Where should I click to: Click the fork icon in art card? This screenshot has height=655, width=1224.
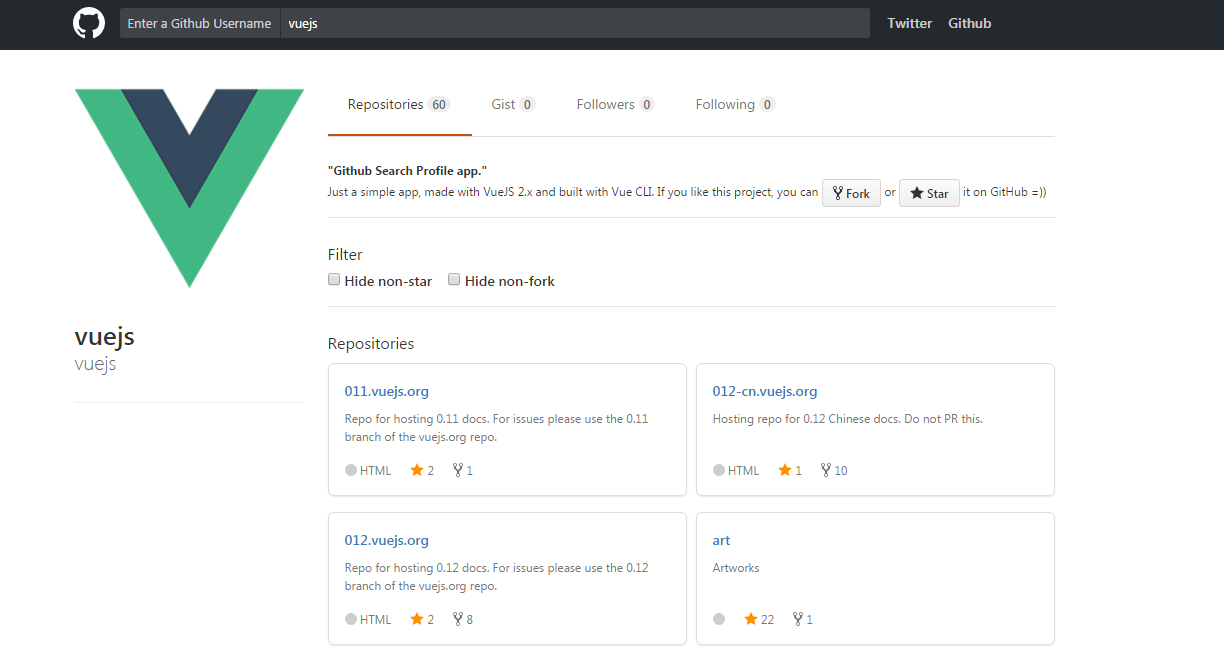point(798,619)
